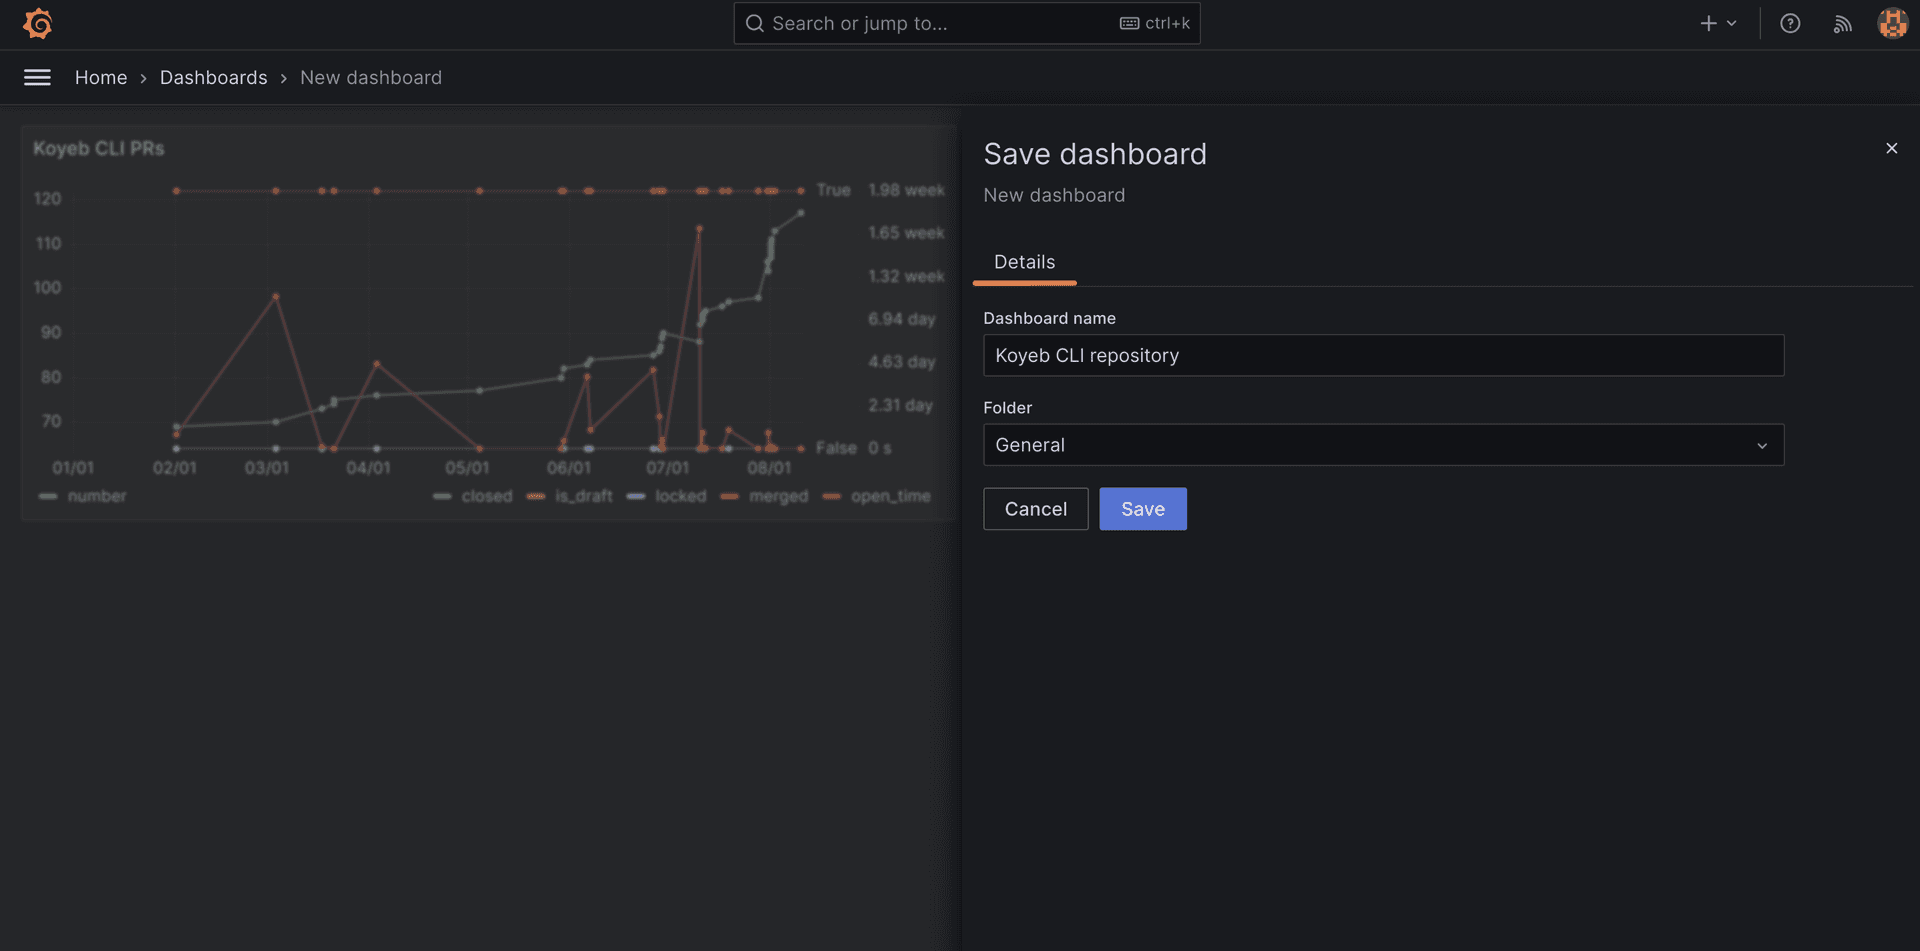The image size is (1920, 951).
Task: Open the Folder dropdown showing General
Action: 1383,444
